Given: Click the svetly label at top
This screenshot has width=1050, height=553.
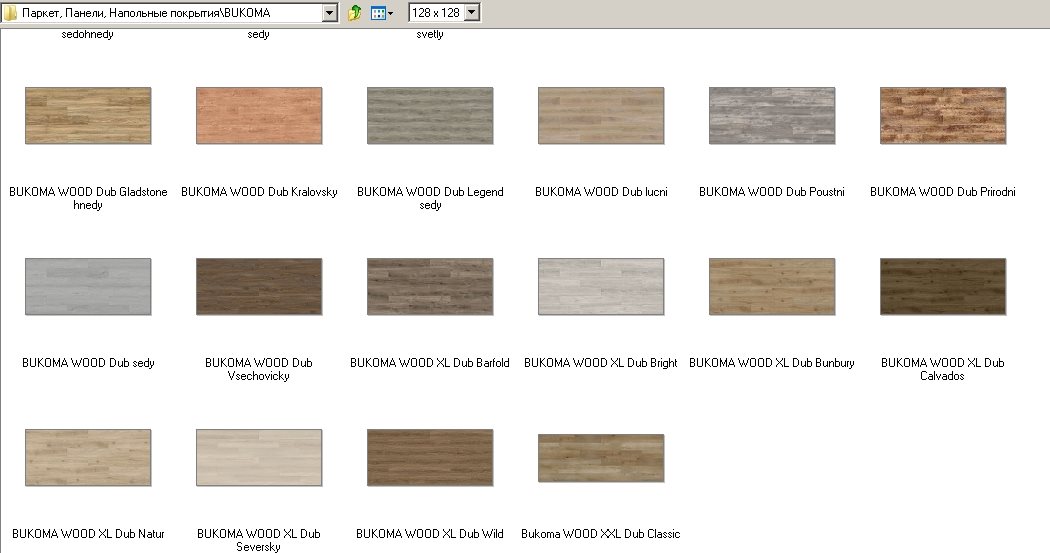Looking at the screenshot, I should (x=430, y=34).
